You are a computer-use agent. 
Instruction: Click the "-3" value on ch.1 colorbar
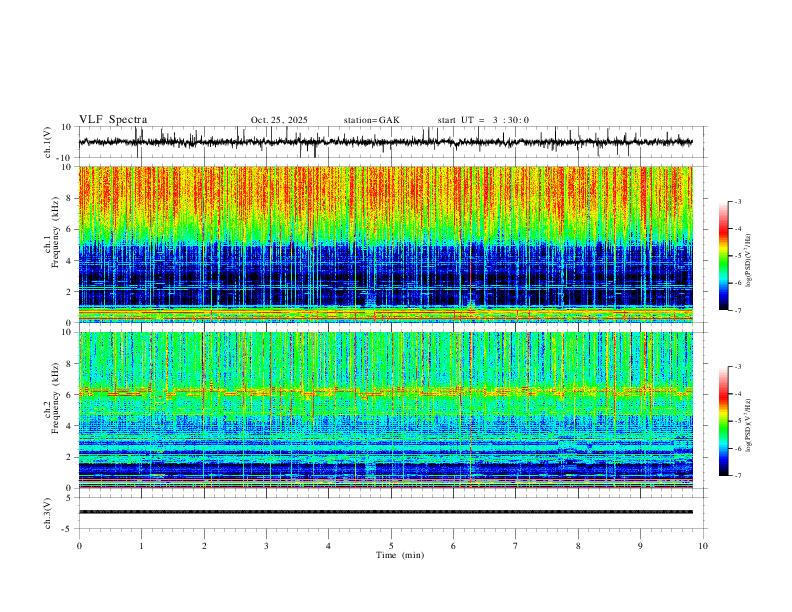pyautogui.click(x=738, y=201)
